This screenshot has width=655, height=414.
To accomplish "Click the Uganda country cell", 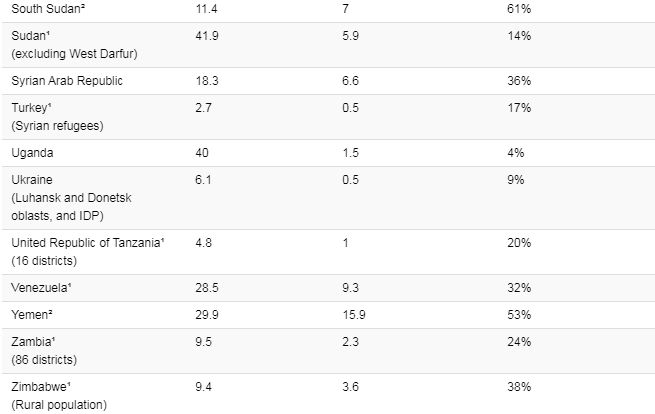I will (x=32, y=153).
